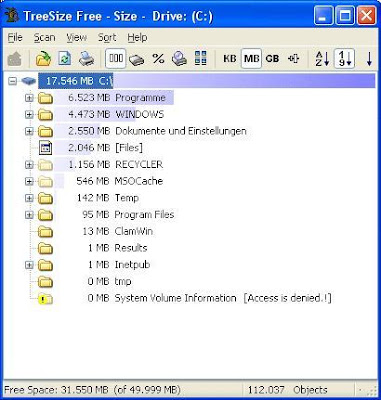Click the faded RECYCLER folder icon

[45, 165]
